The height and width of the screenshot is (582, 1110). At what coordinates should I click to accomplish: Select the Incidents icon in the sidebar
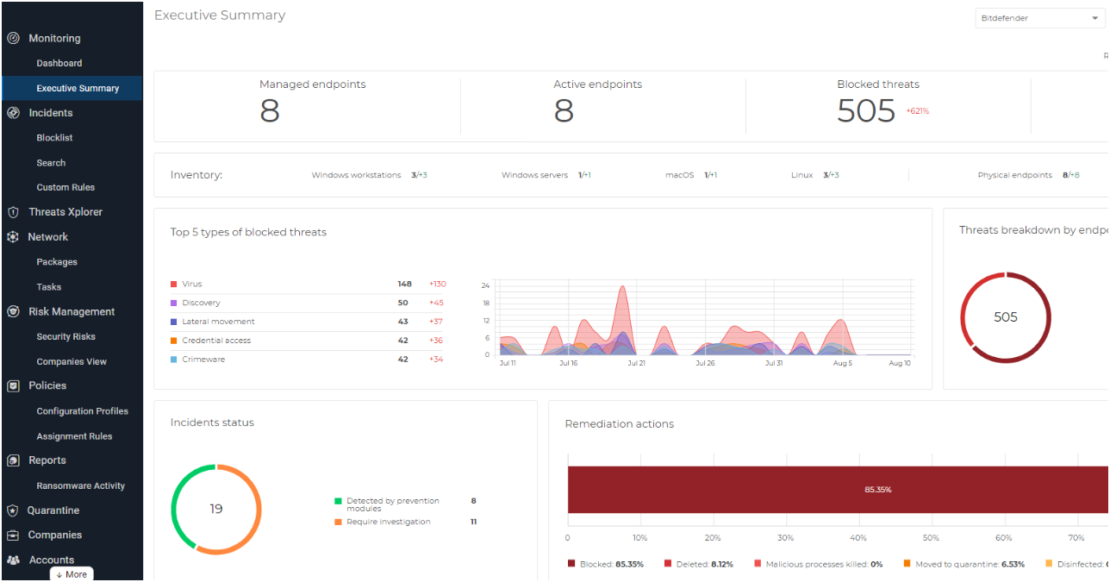(x=11, y=112)
